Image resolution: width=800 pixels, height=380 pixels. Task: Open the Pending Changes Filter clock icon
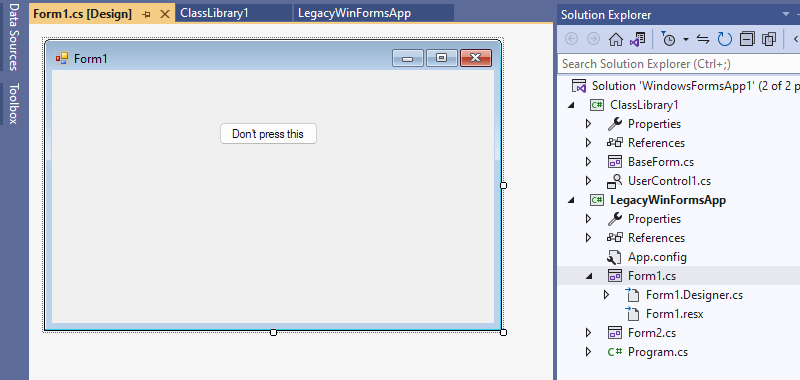click(x=668, y=39)
